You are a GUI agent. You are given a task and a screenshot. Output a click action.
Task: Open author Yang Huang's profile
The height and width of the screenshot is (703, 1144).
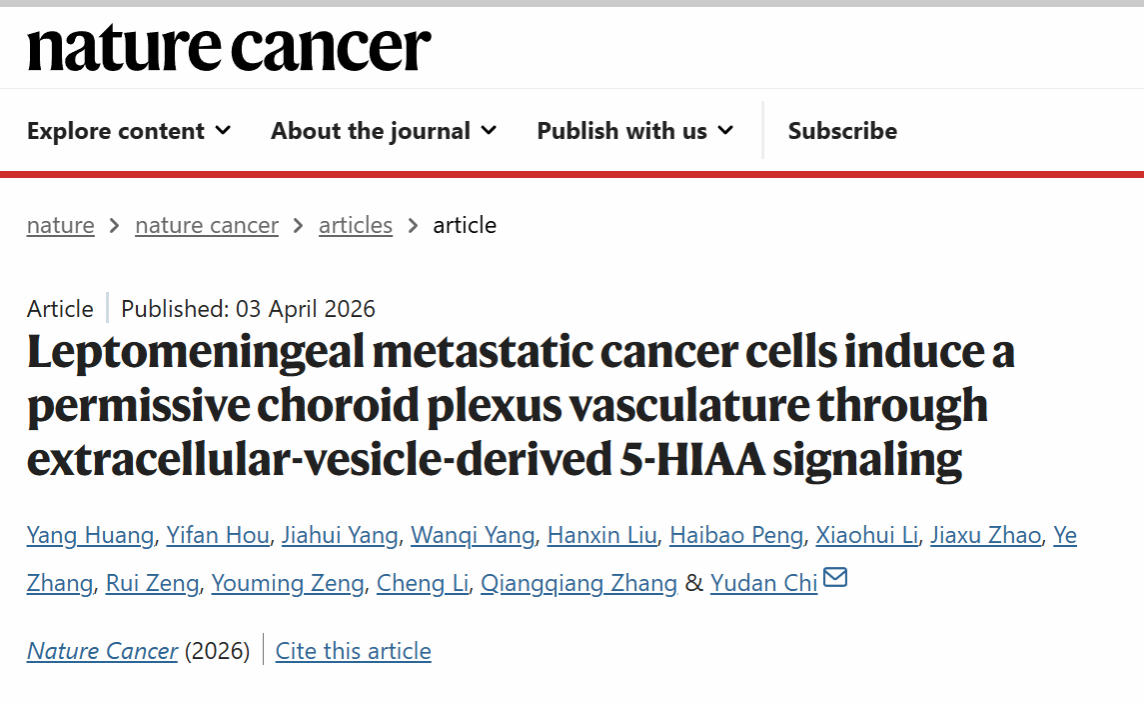click(x=90, y=536)
